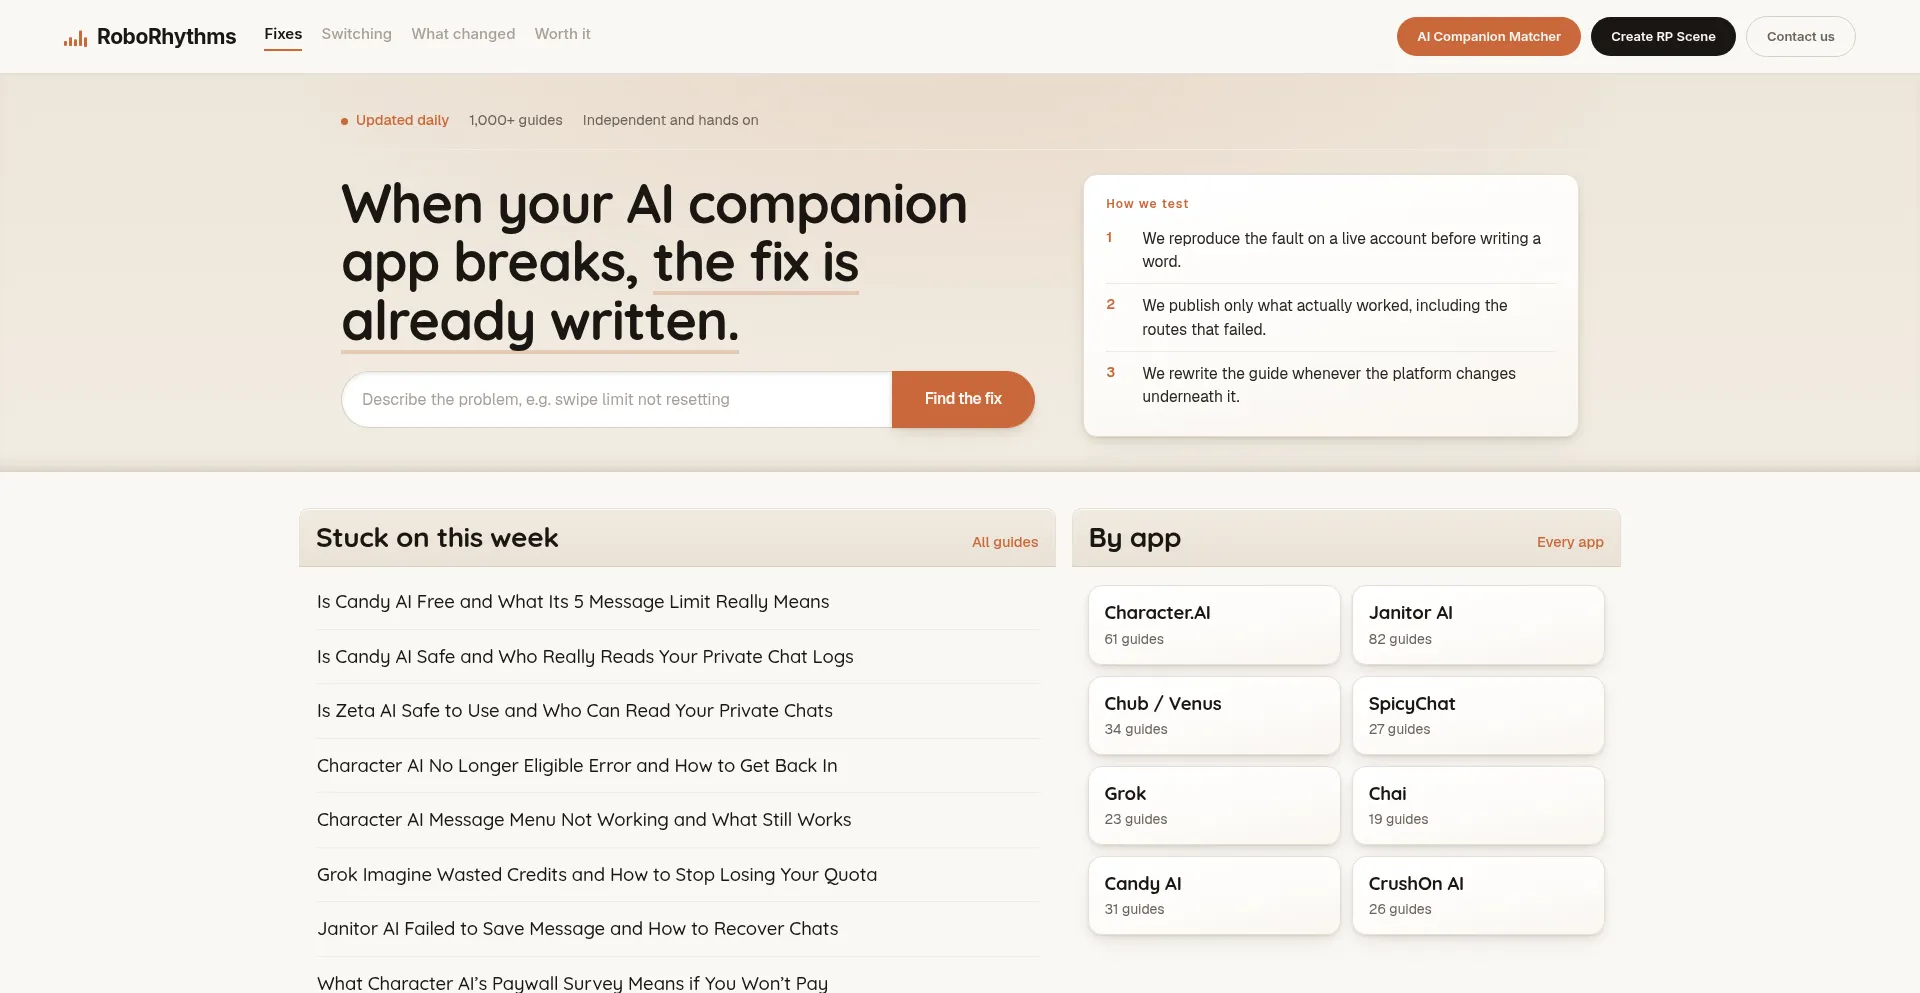Open Grok Imagine Wasted Credits guide
This screenshot has width=1920, height=993.
point(597,875)
